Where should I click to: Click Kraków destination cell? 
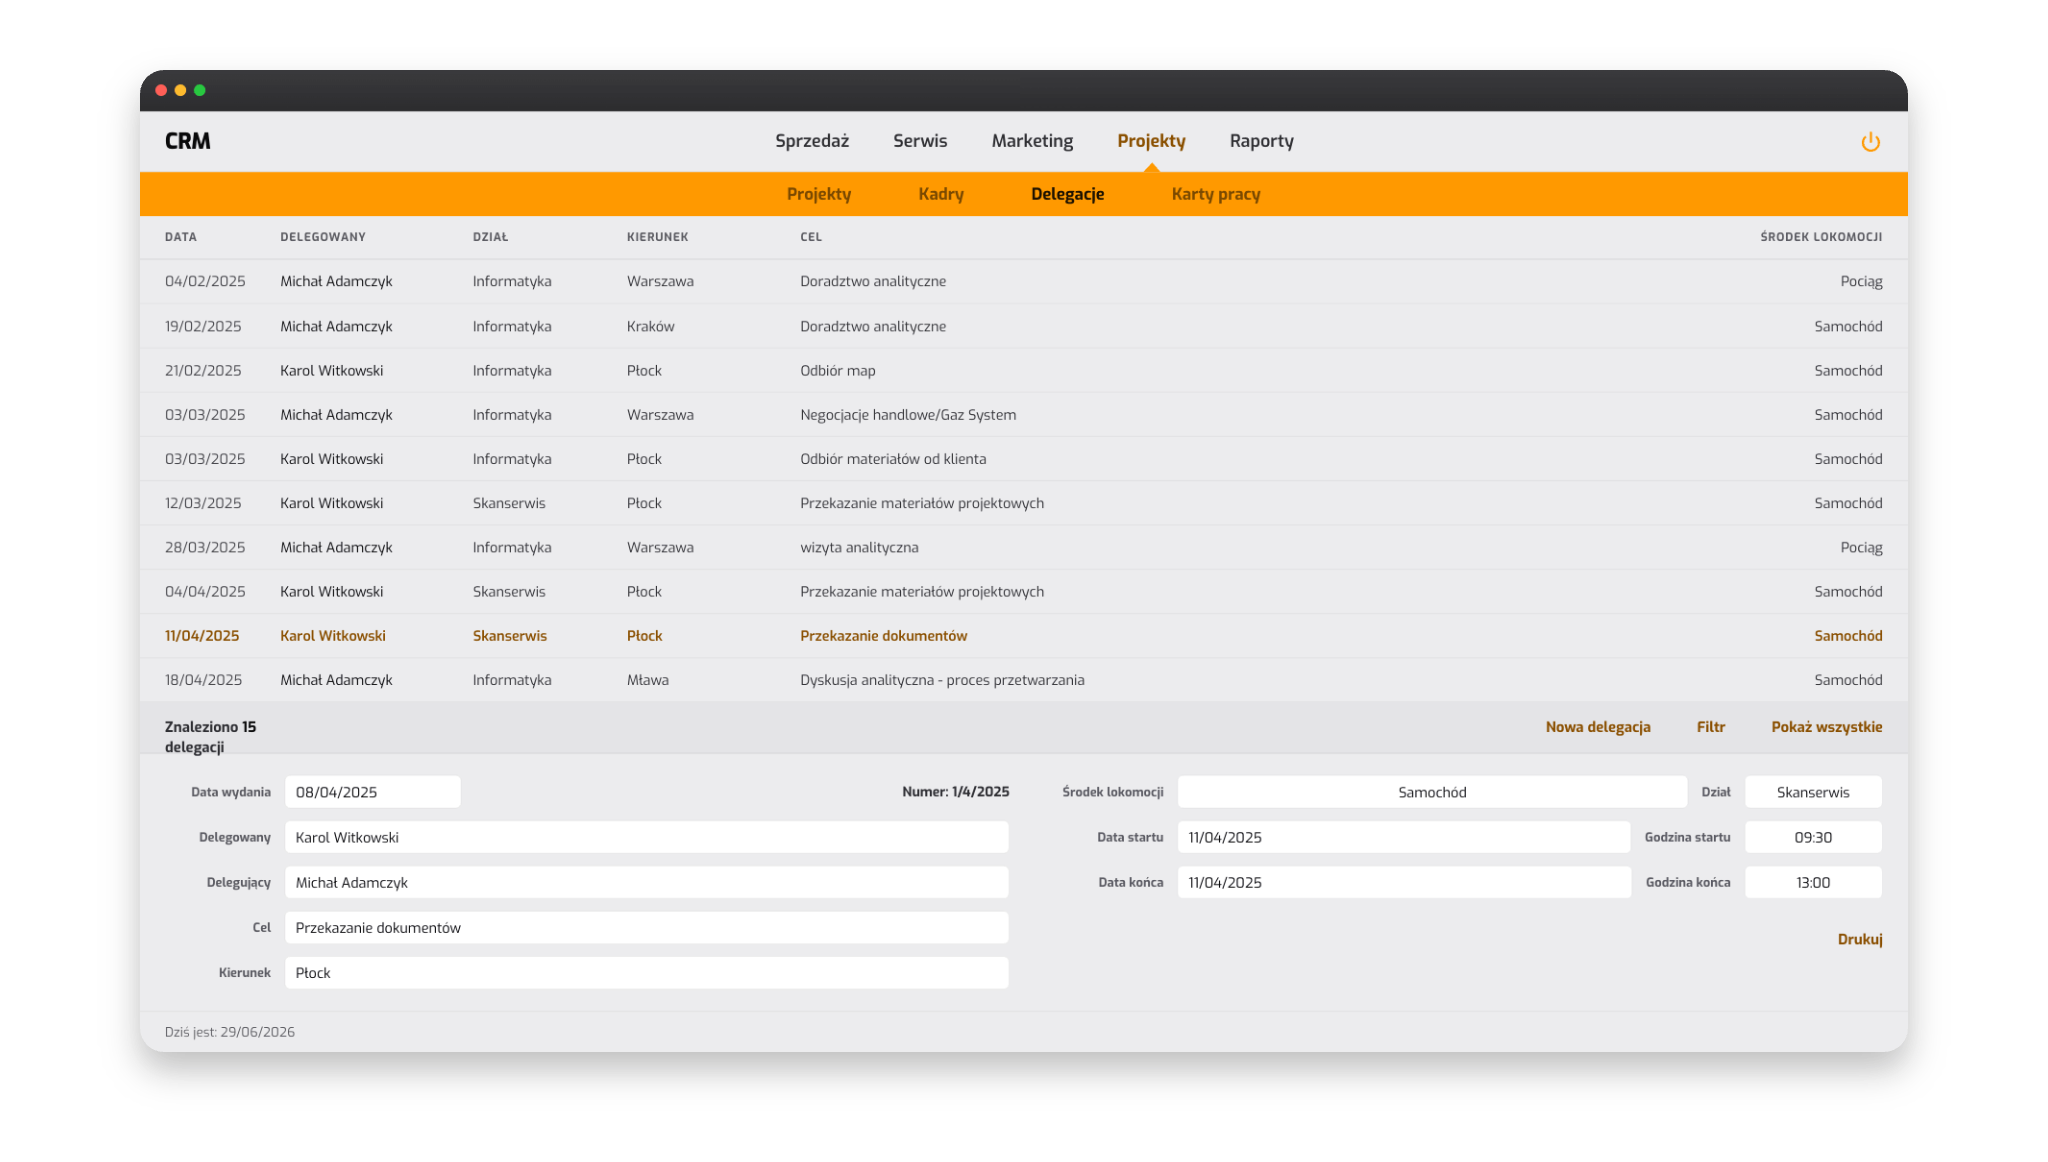point(650,326)
